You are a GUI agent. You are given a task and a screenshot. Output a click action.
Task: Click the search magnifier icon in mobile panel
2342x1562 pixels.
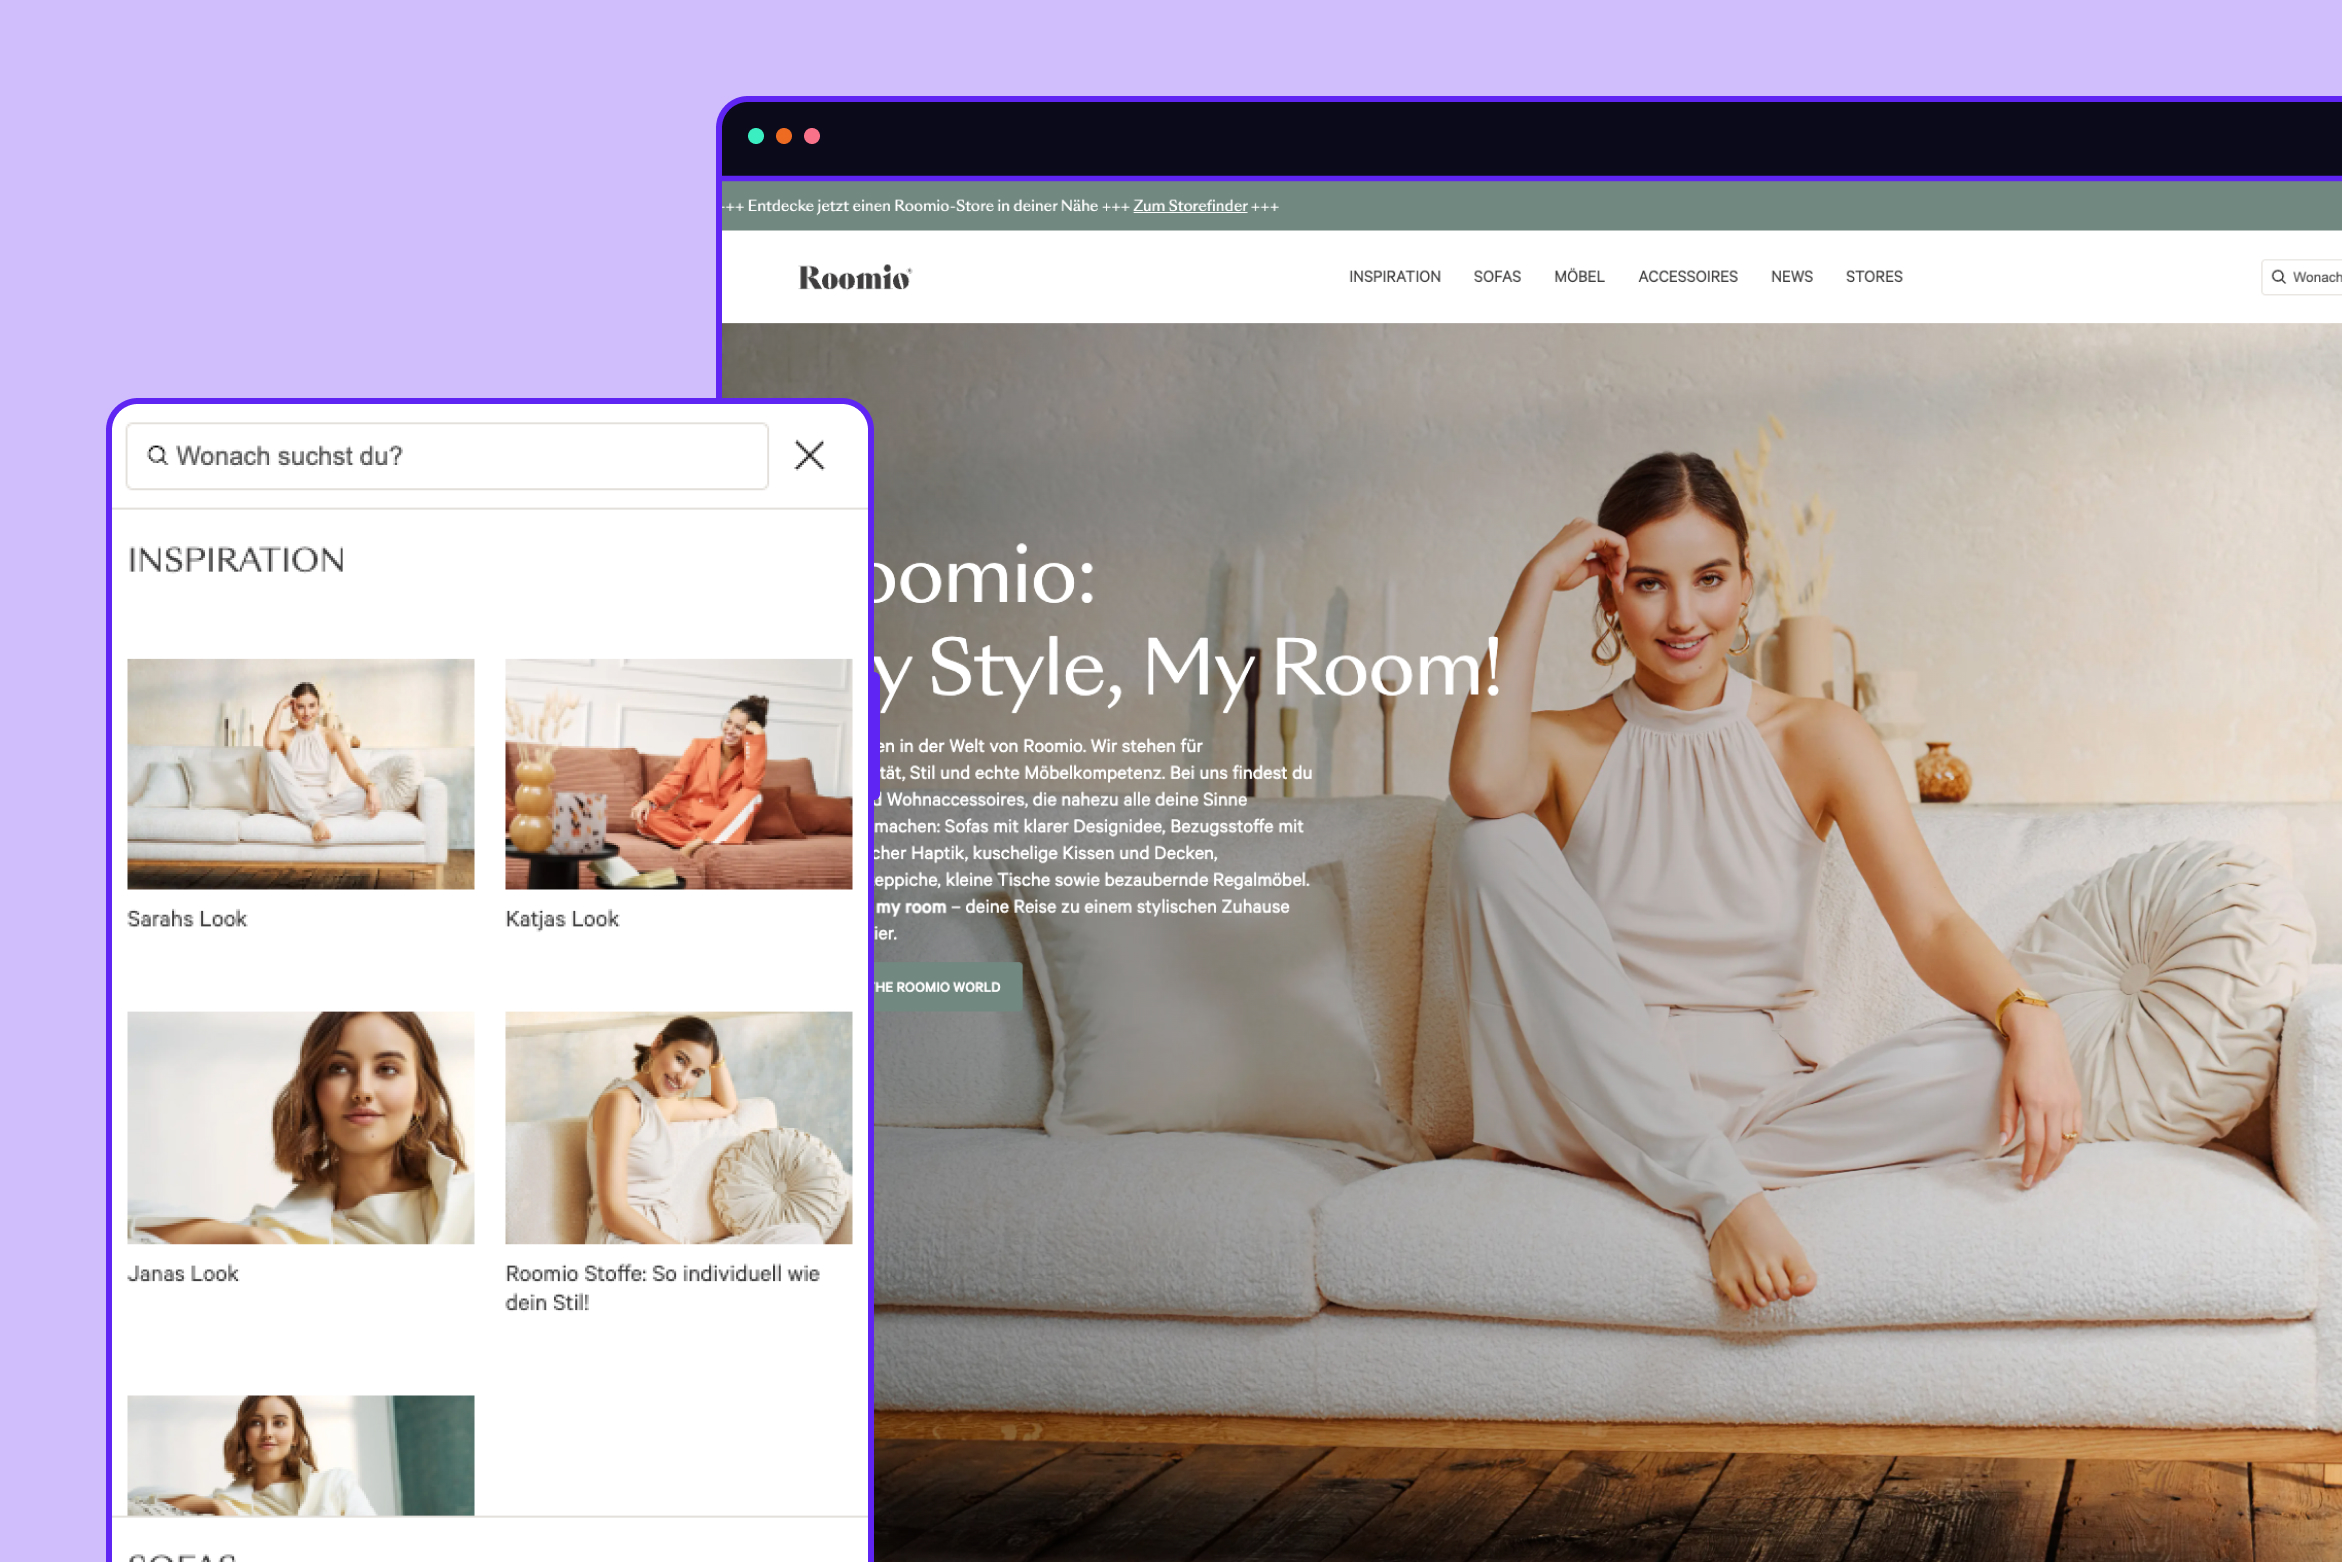157,456
